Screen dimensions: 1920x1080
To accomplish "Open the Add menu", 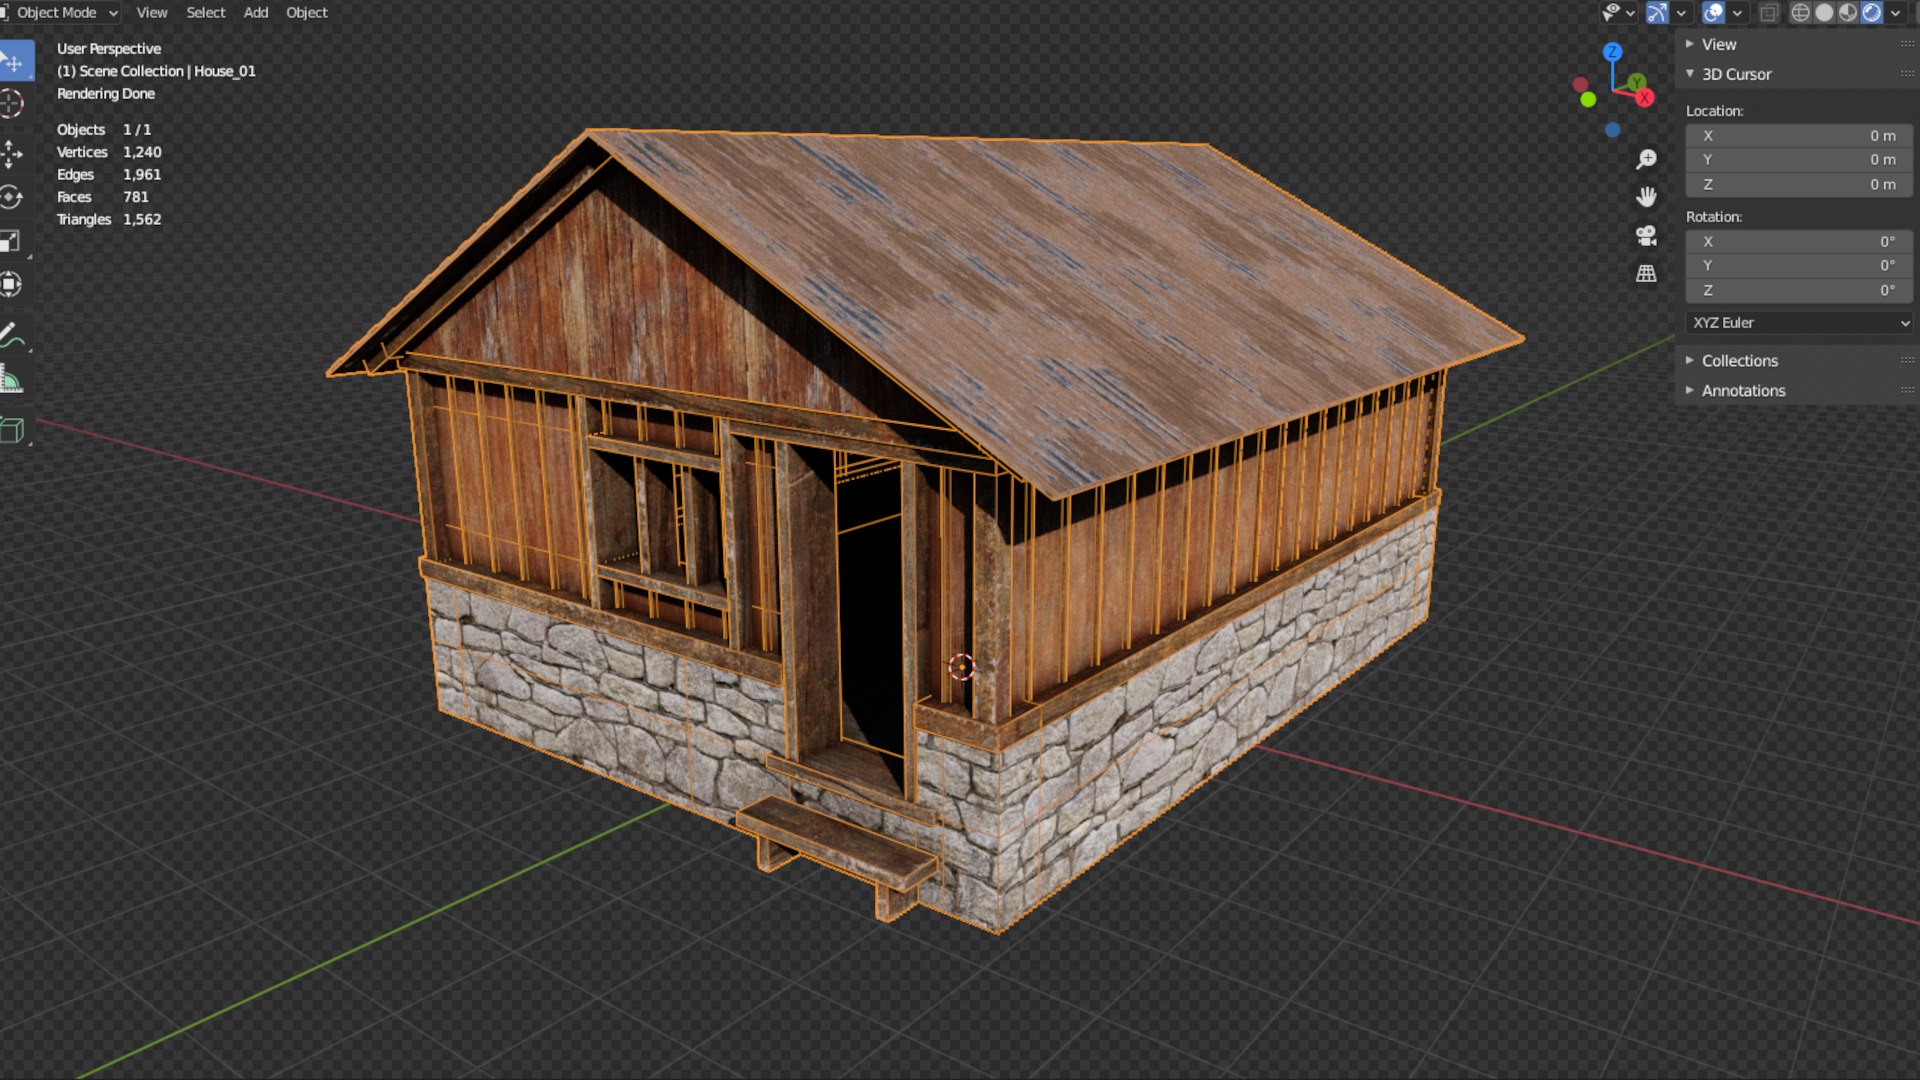I will click(256, 12).
